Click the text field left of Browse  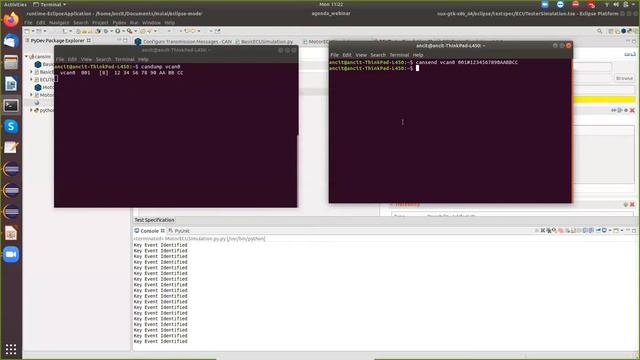[592, 67]
